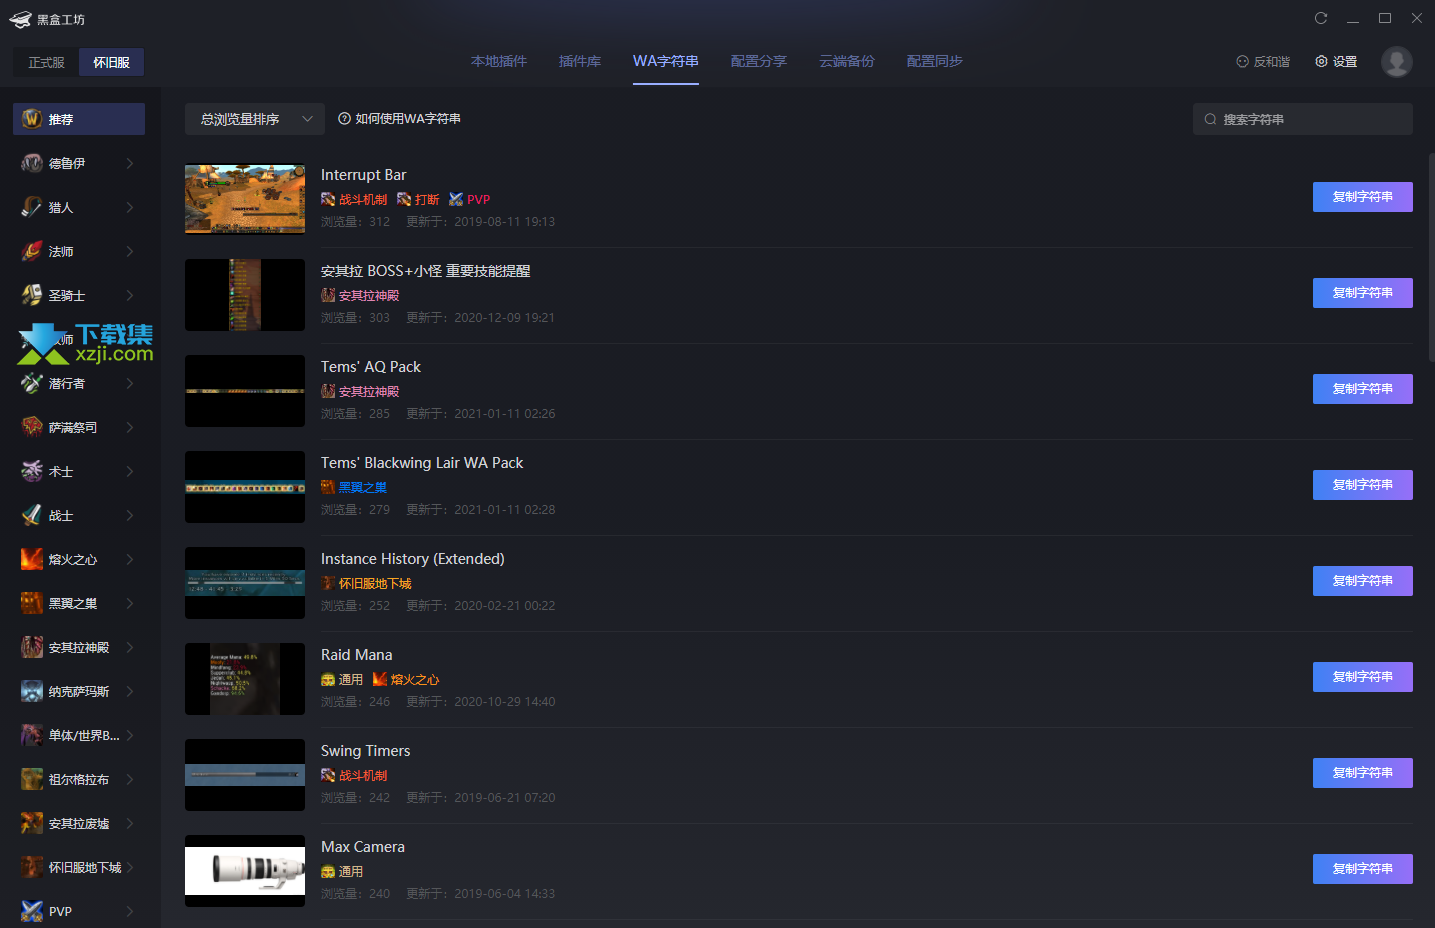
Task: Copy string for Interrupt Bar
Action: (x=1362, y=197)
